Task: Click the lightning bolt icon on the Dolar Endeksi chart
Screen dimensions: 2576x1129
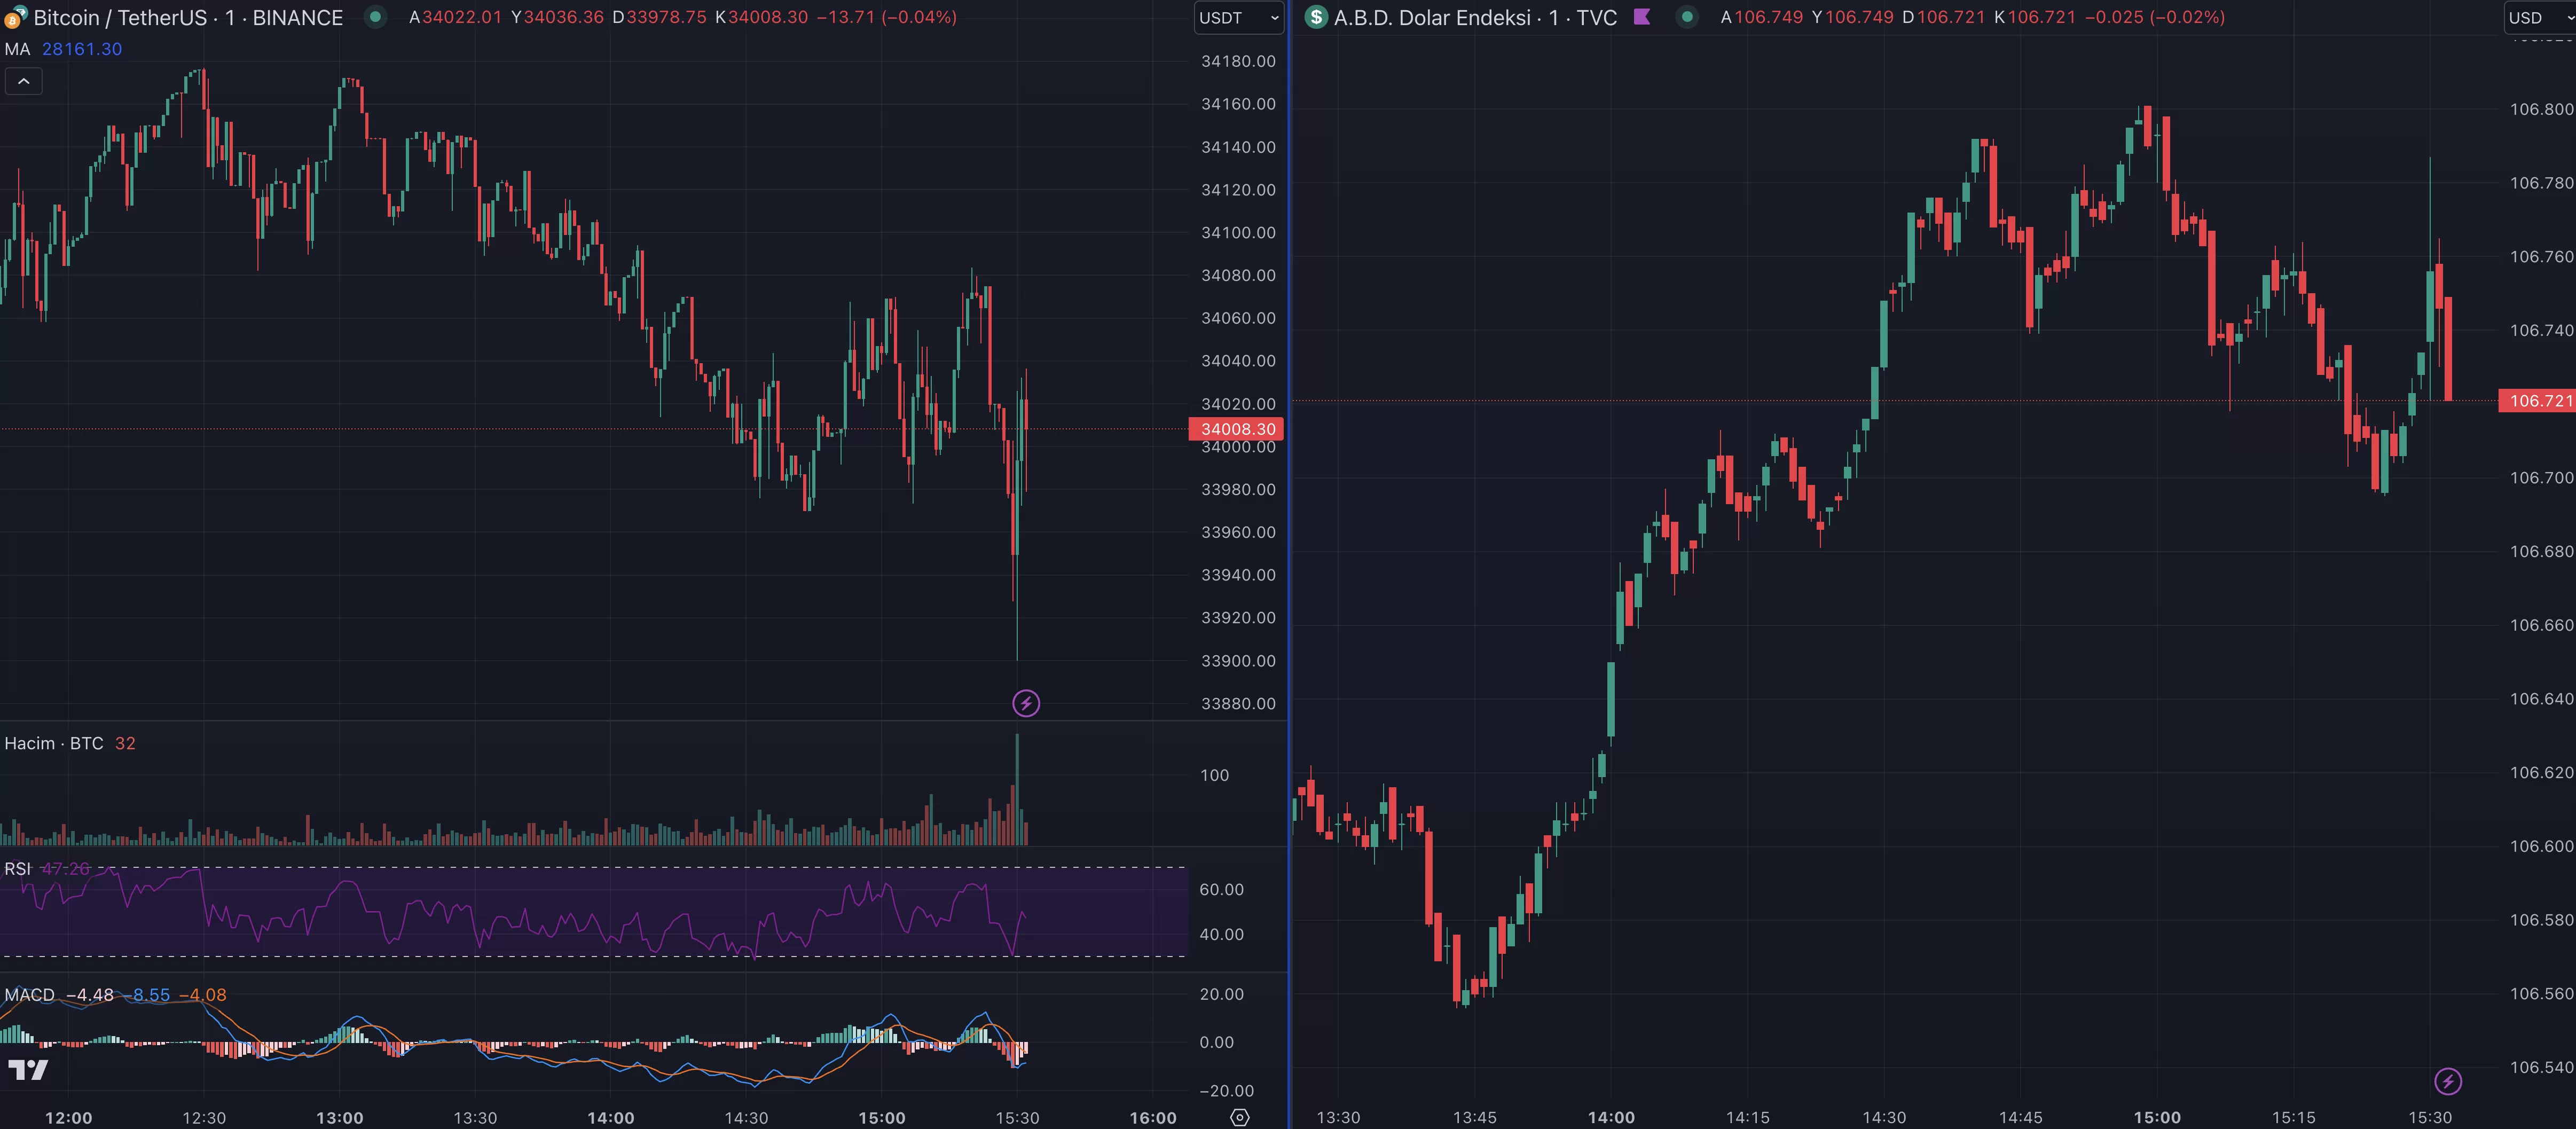Action: (x=2447, y=1081)
